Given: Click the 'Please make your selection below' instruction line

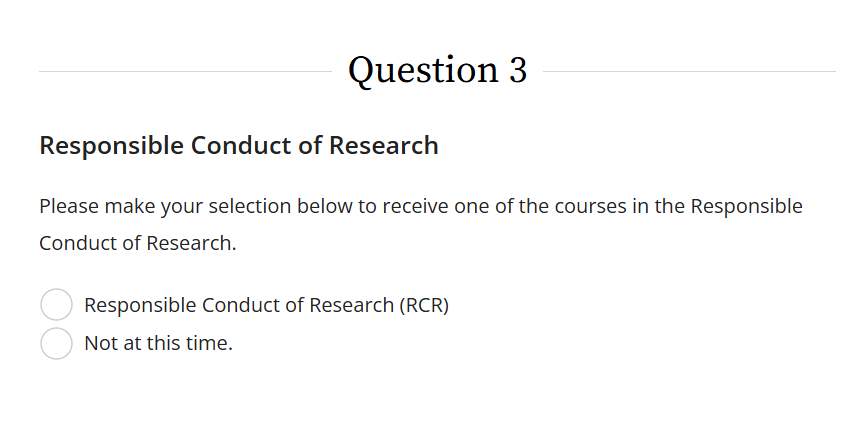Looking at the screenshot, I should pos(420,207).
